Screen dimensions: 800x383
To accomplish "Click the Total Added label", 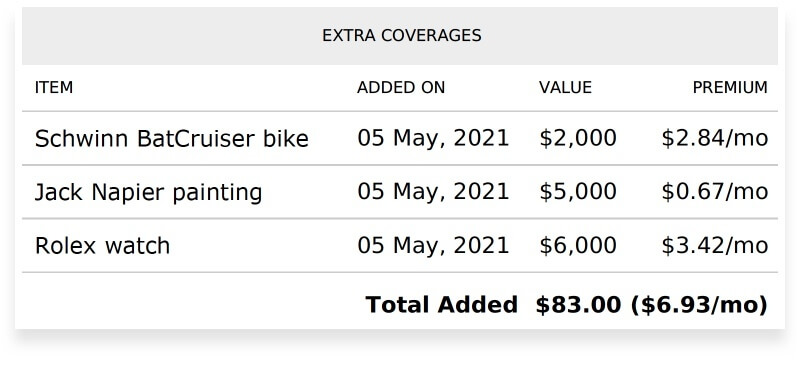I will tap(441, 304).
